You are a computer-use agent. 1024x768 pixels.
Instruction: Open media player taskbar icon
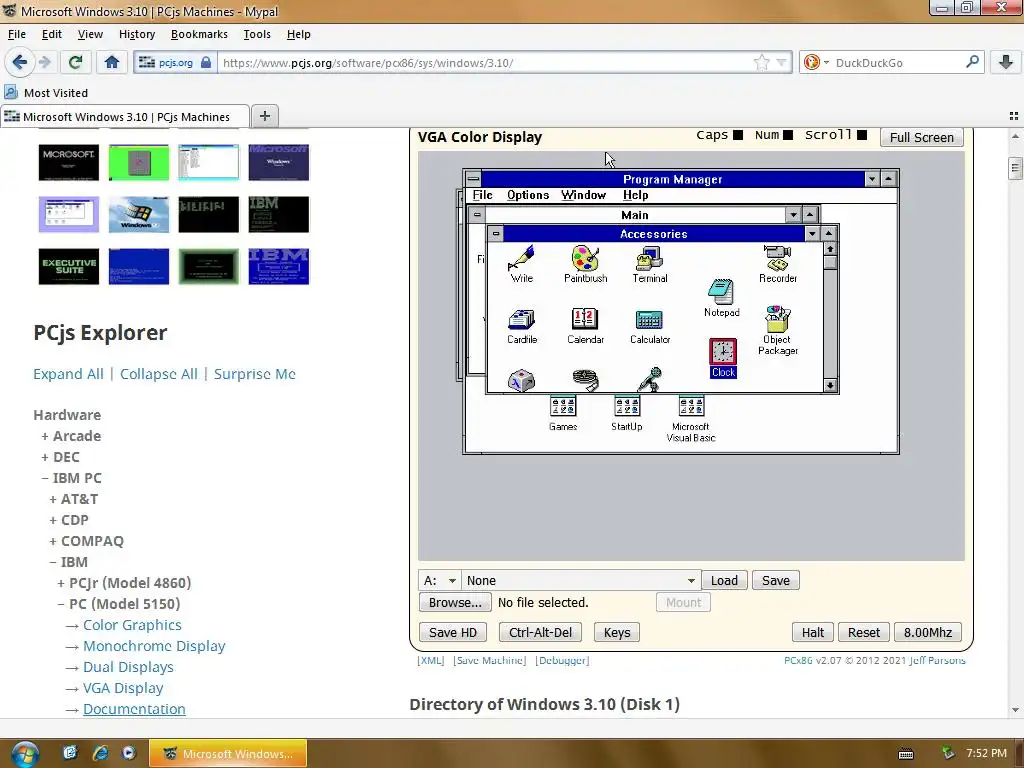click(129, 753)
